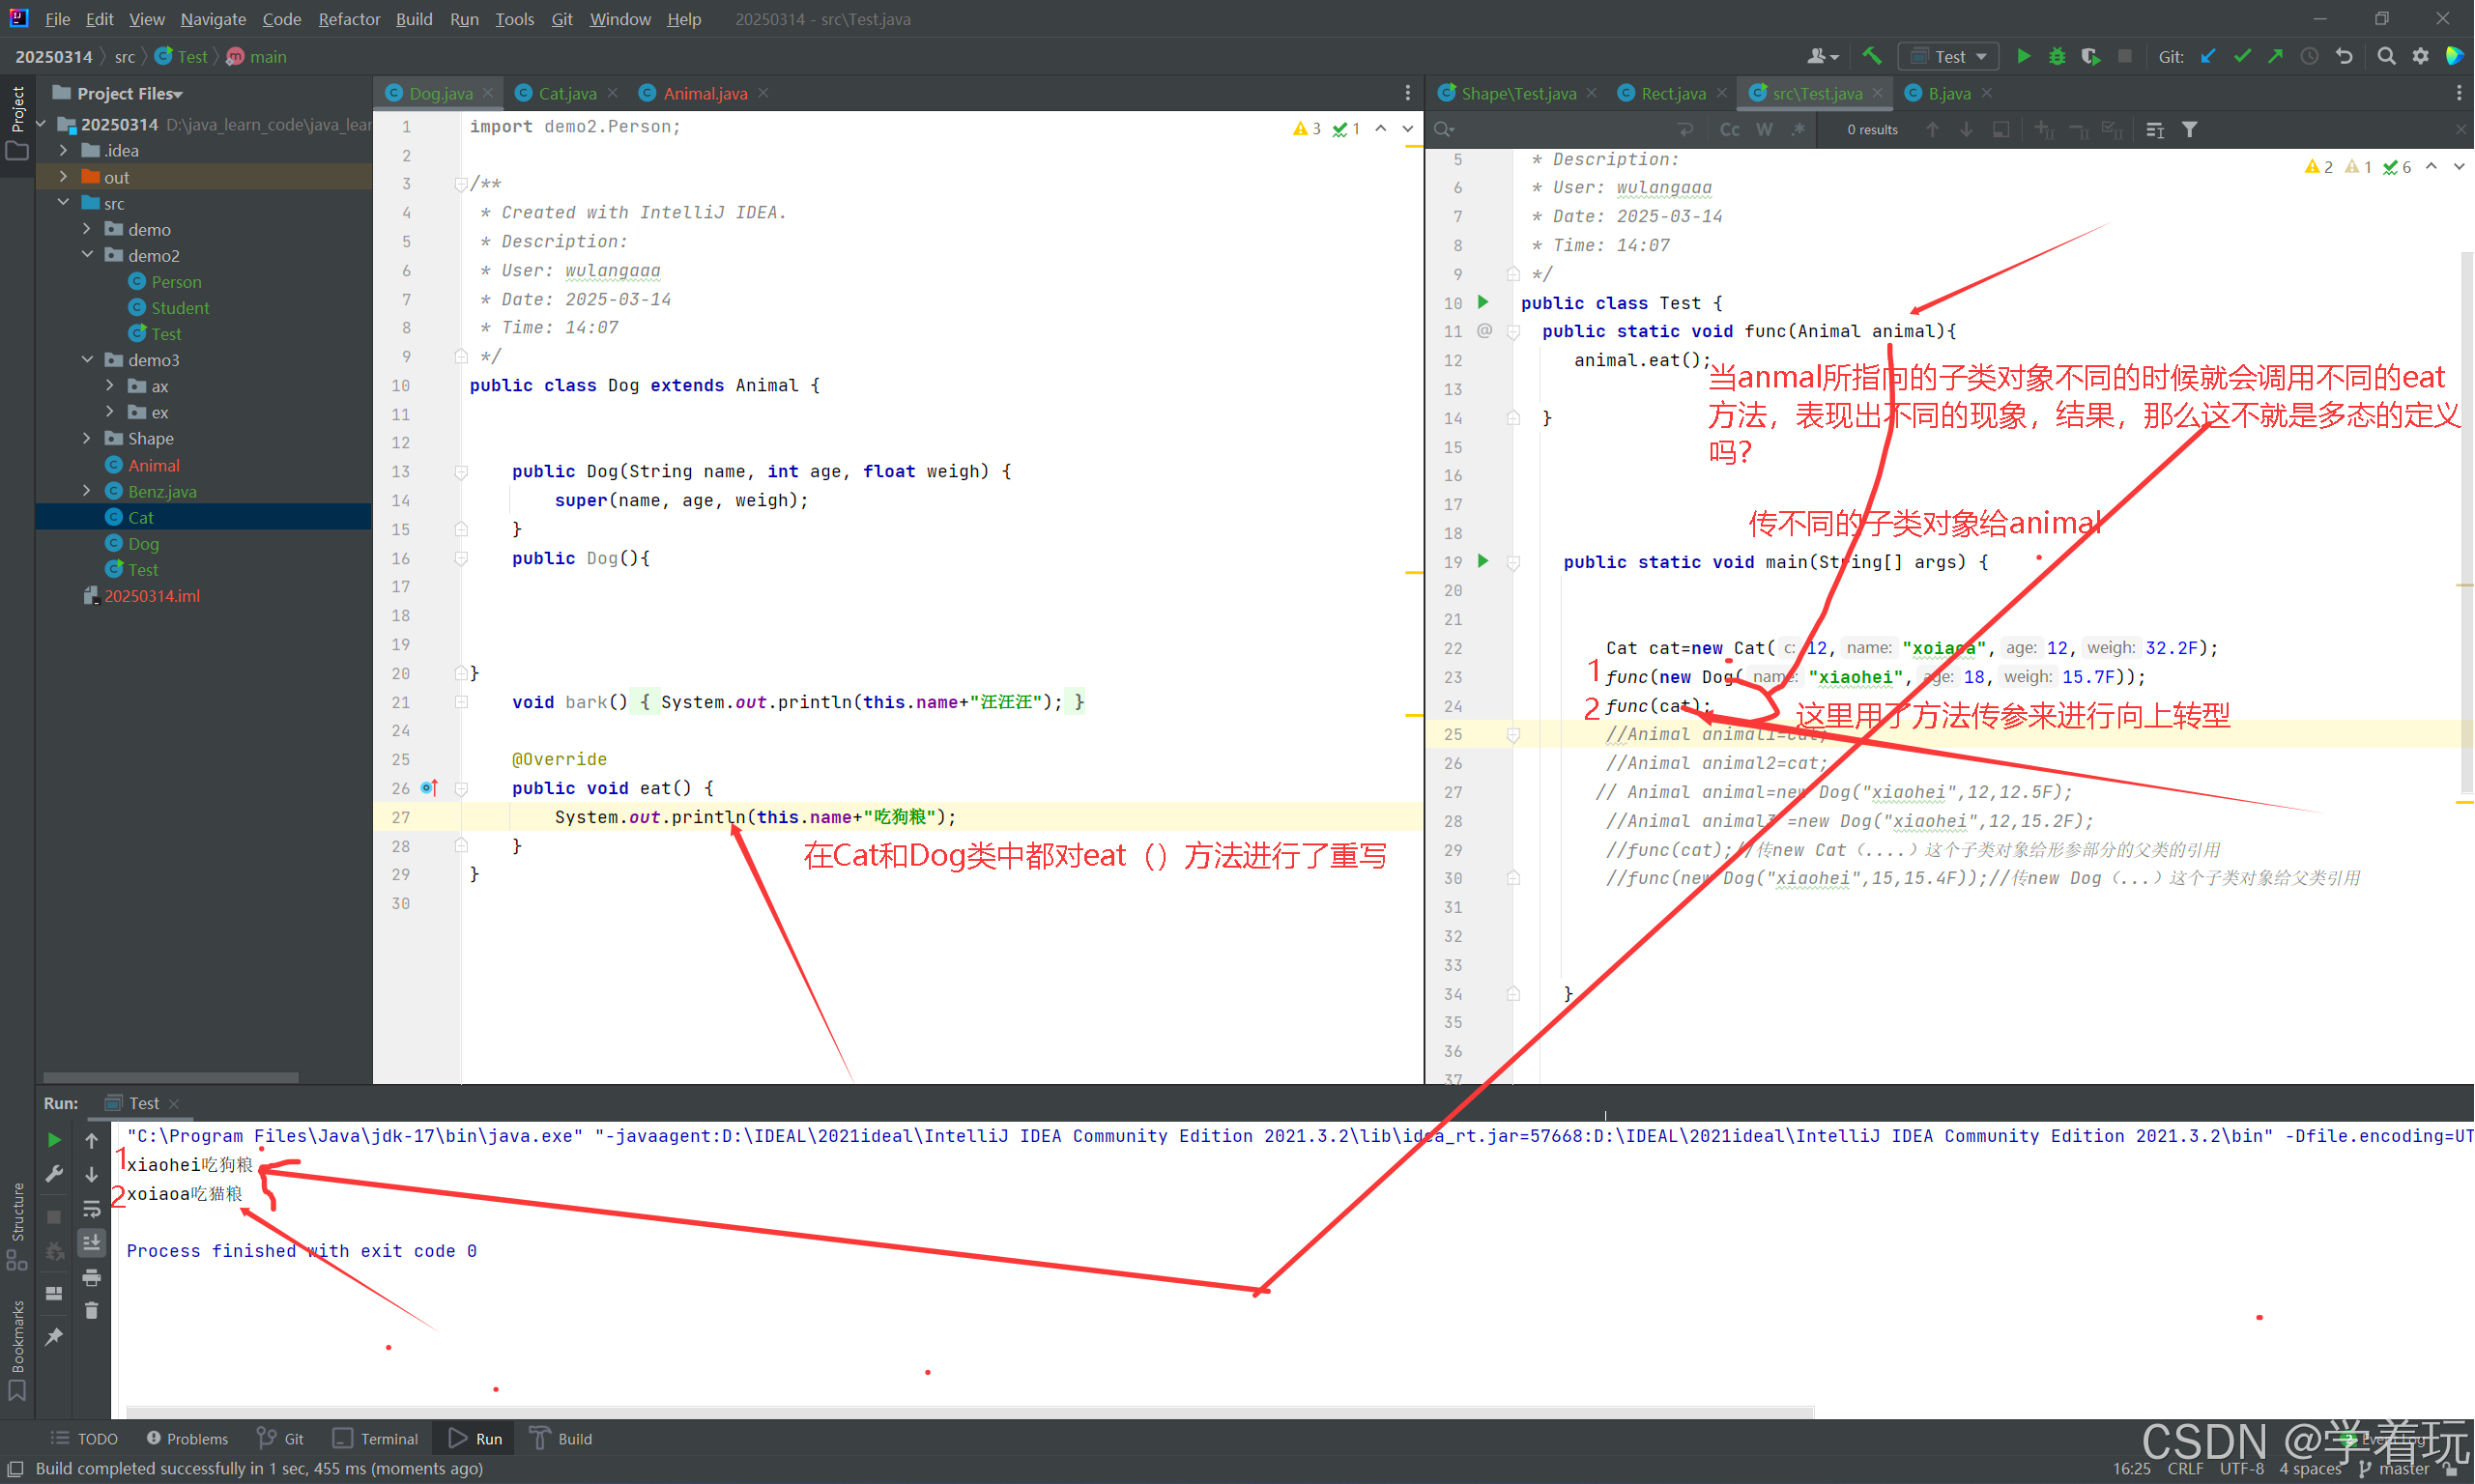Toggle Match Case Cc in search bar
Image resolution: width=2475 pixels, height=1484 pixels.
click(x=1729, y=129)
